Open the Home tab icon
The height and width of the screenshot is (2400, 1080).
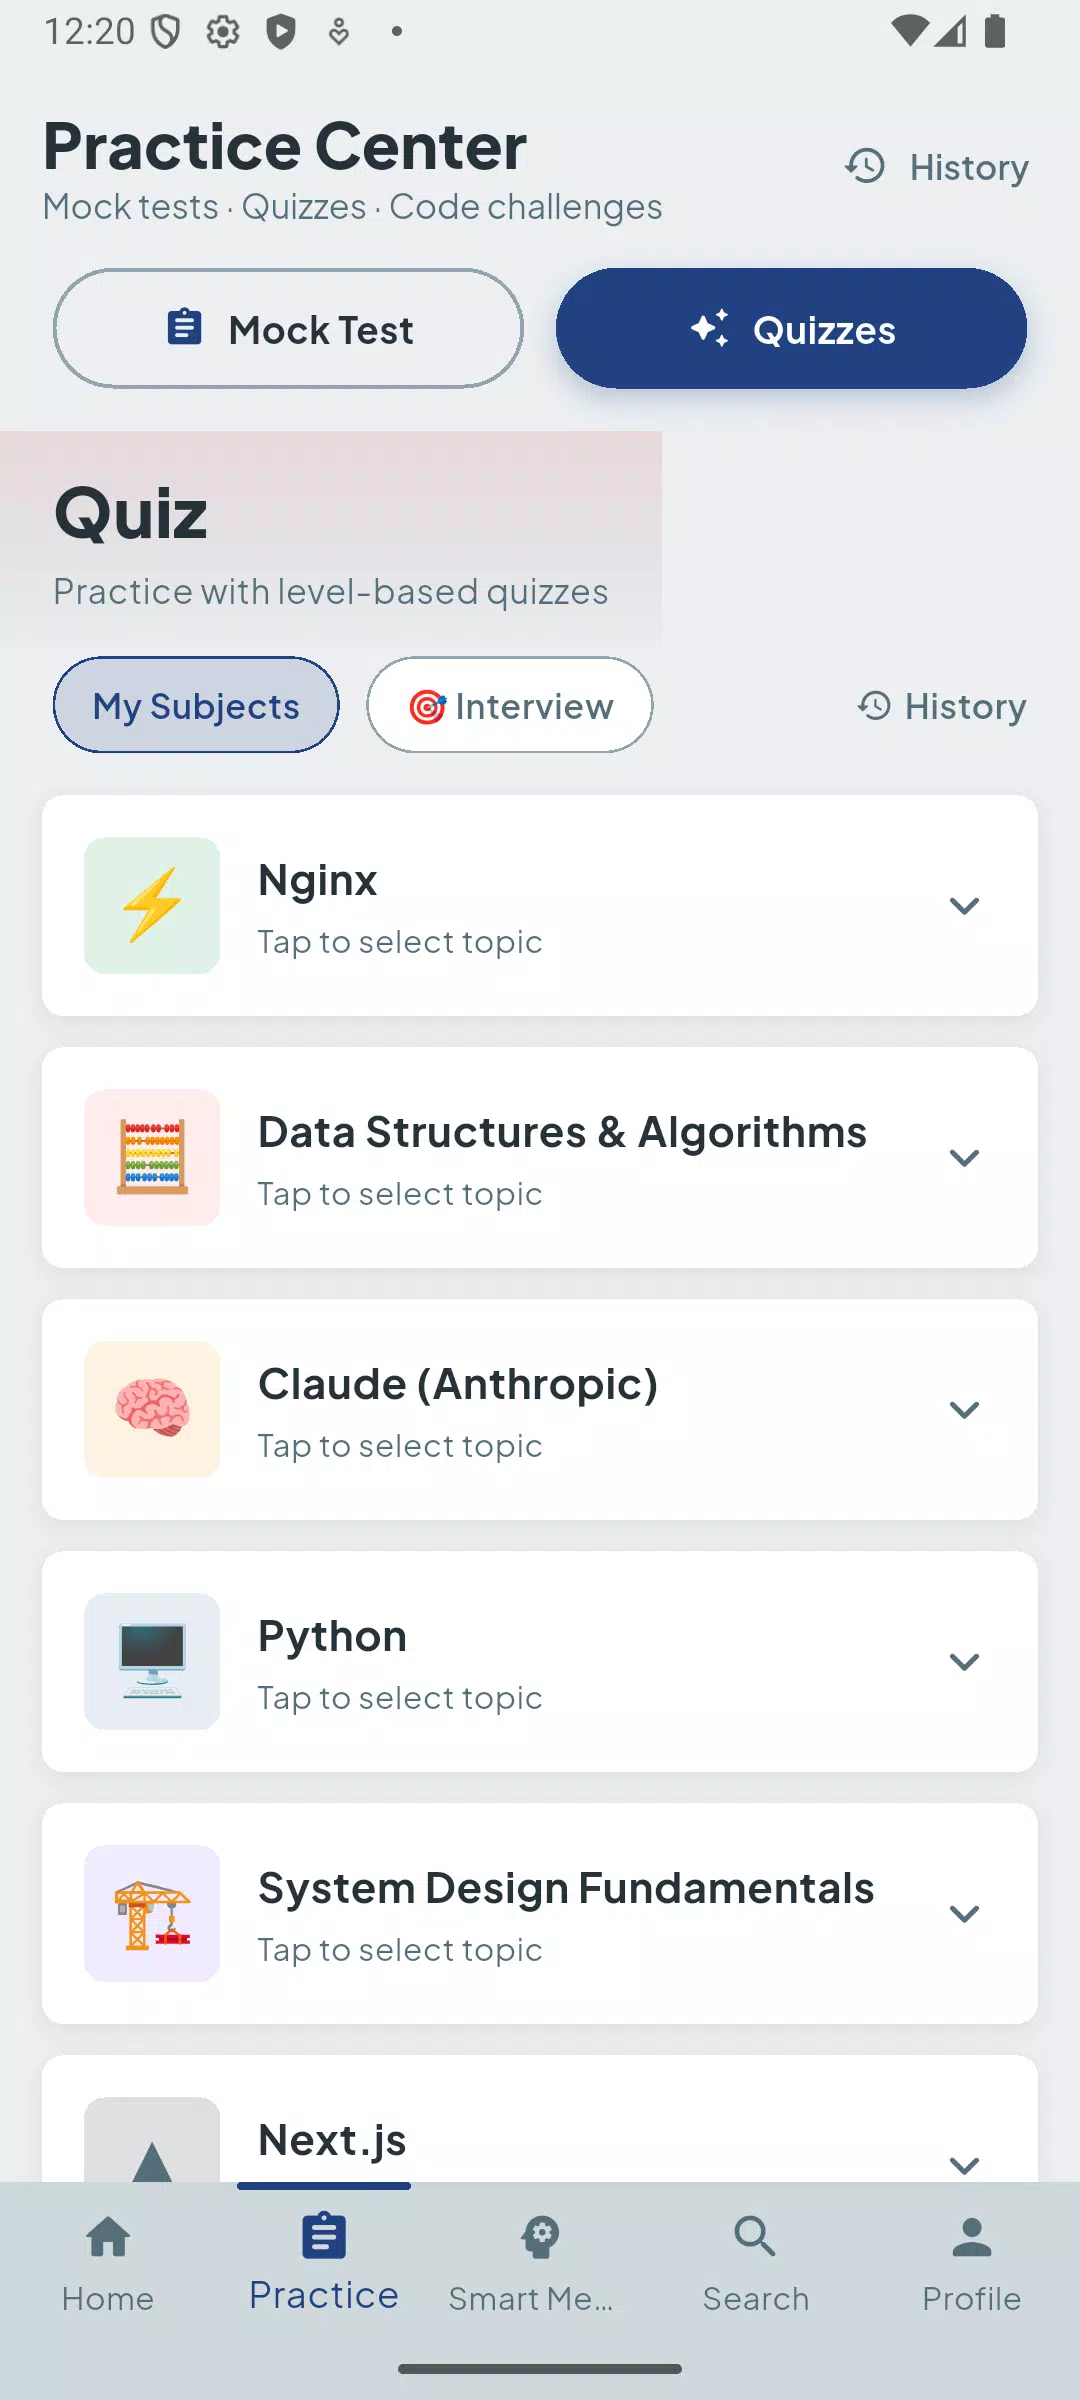108,2237
